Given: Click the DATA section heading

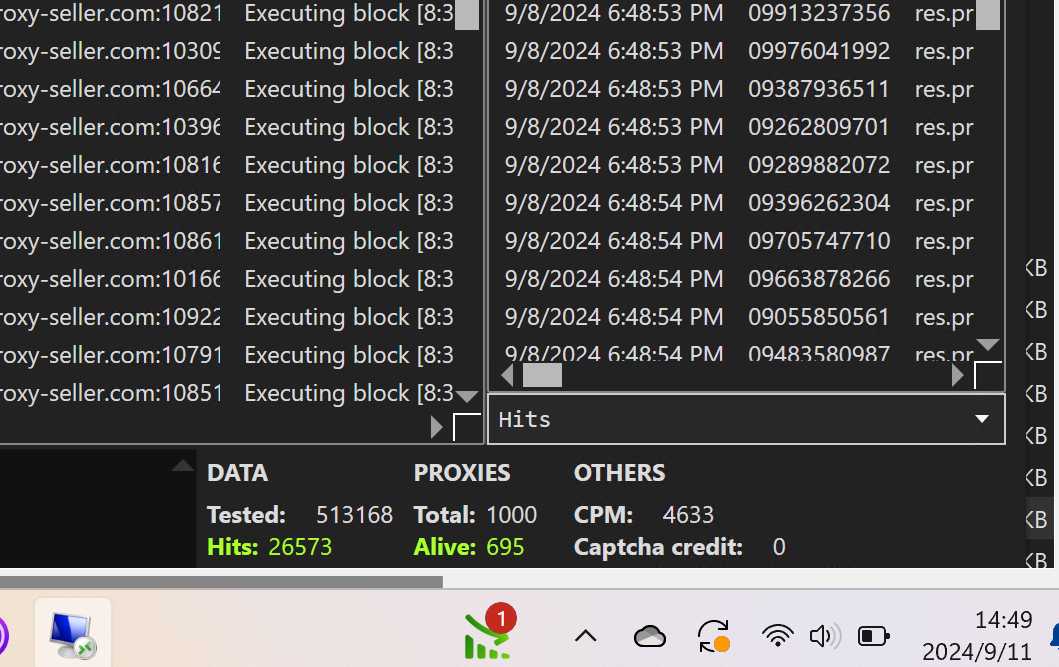Looking at the screenshot, I should (x=238, y=473).
